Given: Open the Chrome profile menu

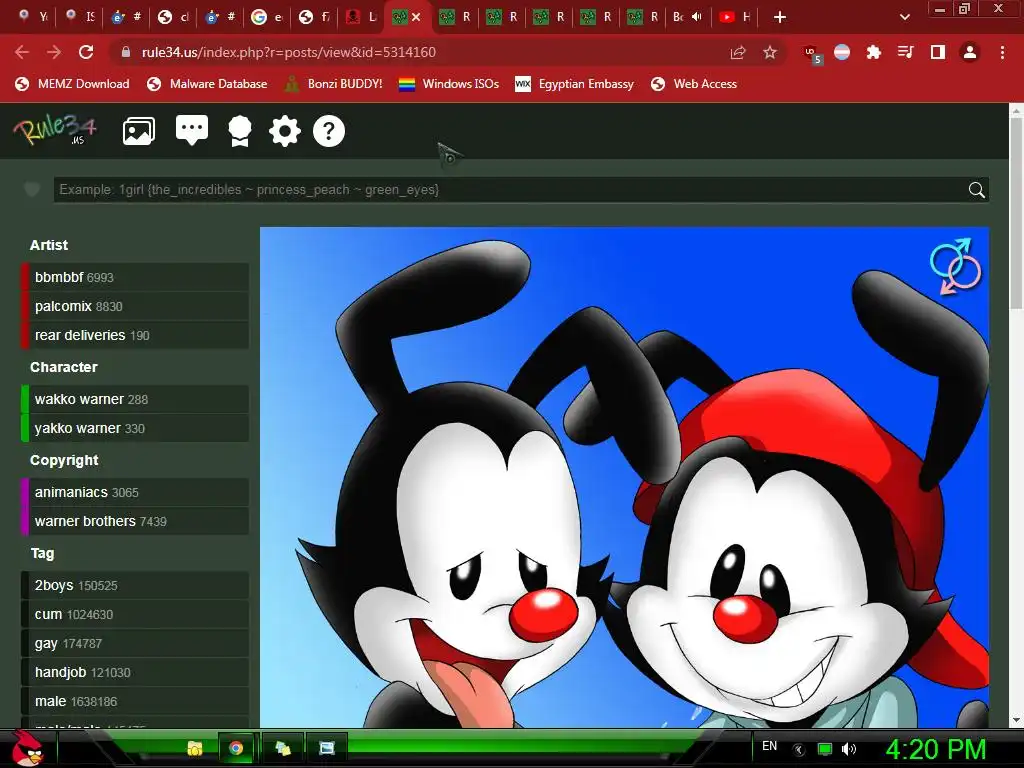Looking at the screenshot, I should [x=970, y=52].
